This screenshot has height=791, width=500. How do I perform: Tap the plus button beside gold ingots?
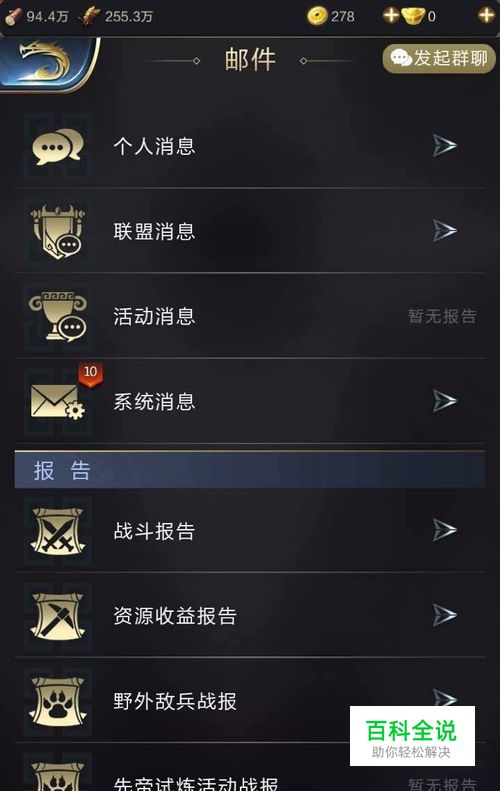point(486,16)
